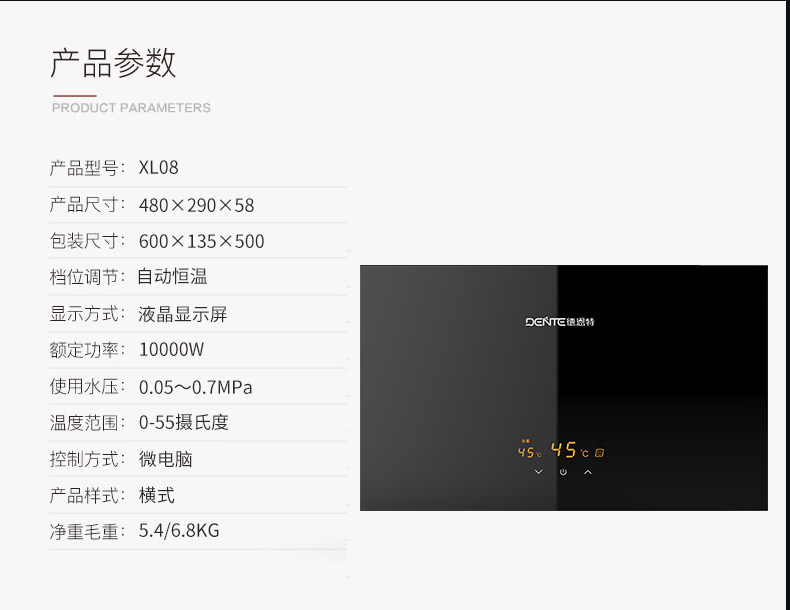Click the 480×290×58 product size value

(196, 205)
